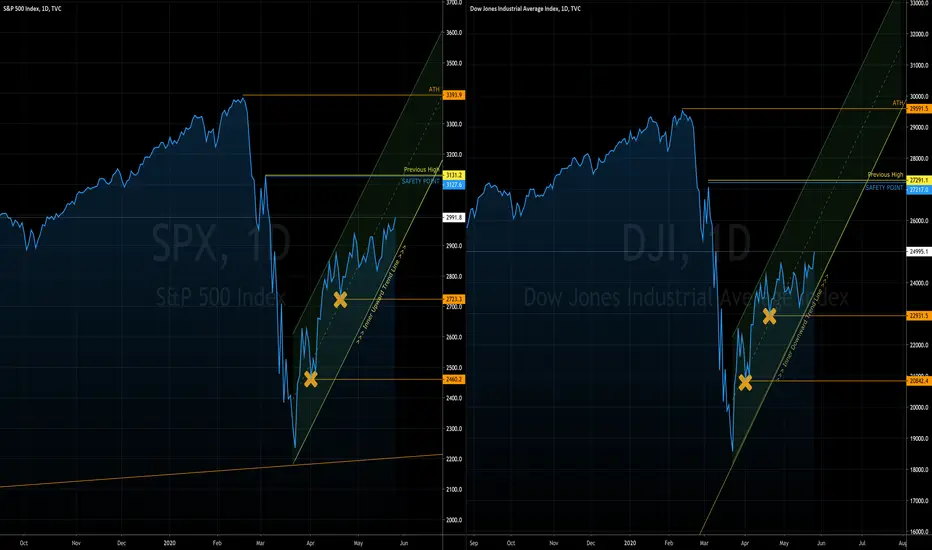Click the 33000.0 label on the DJI price axis
Viewport: 932px width, 550px height.
coord(918,3)
